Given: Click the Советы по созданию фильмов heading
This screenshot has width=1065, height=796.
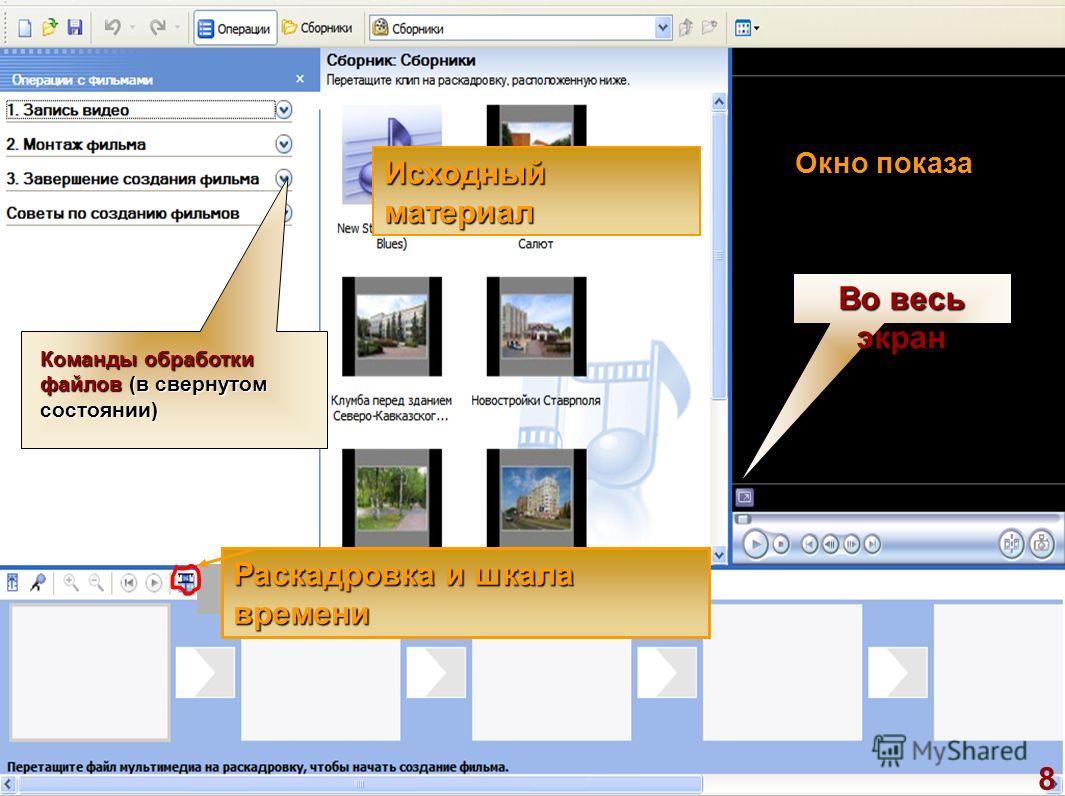Looking at the screenshot, I should pyautogui.click(x=123, y=213).
